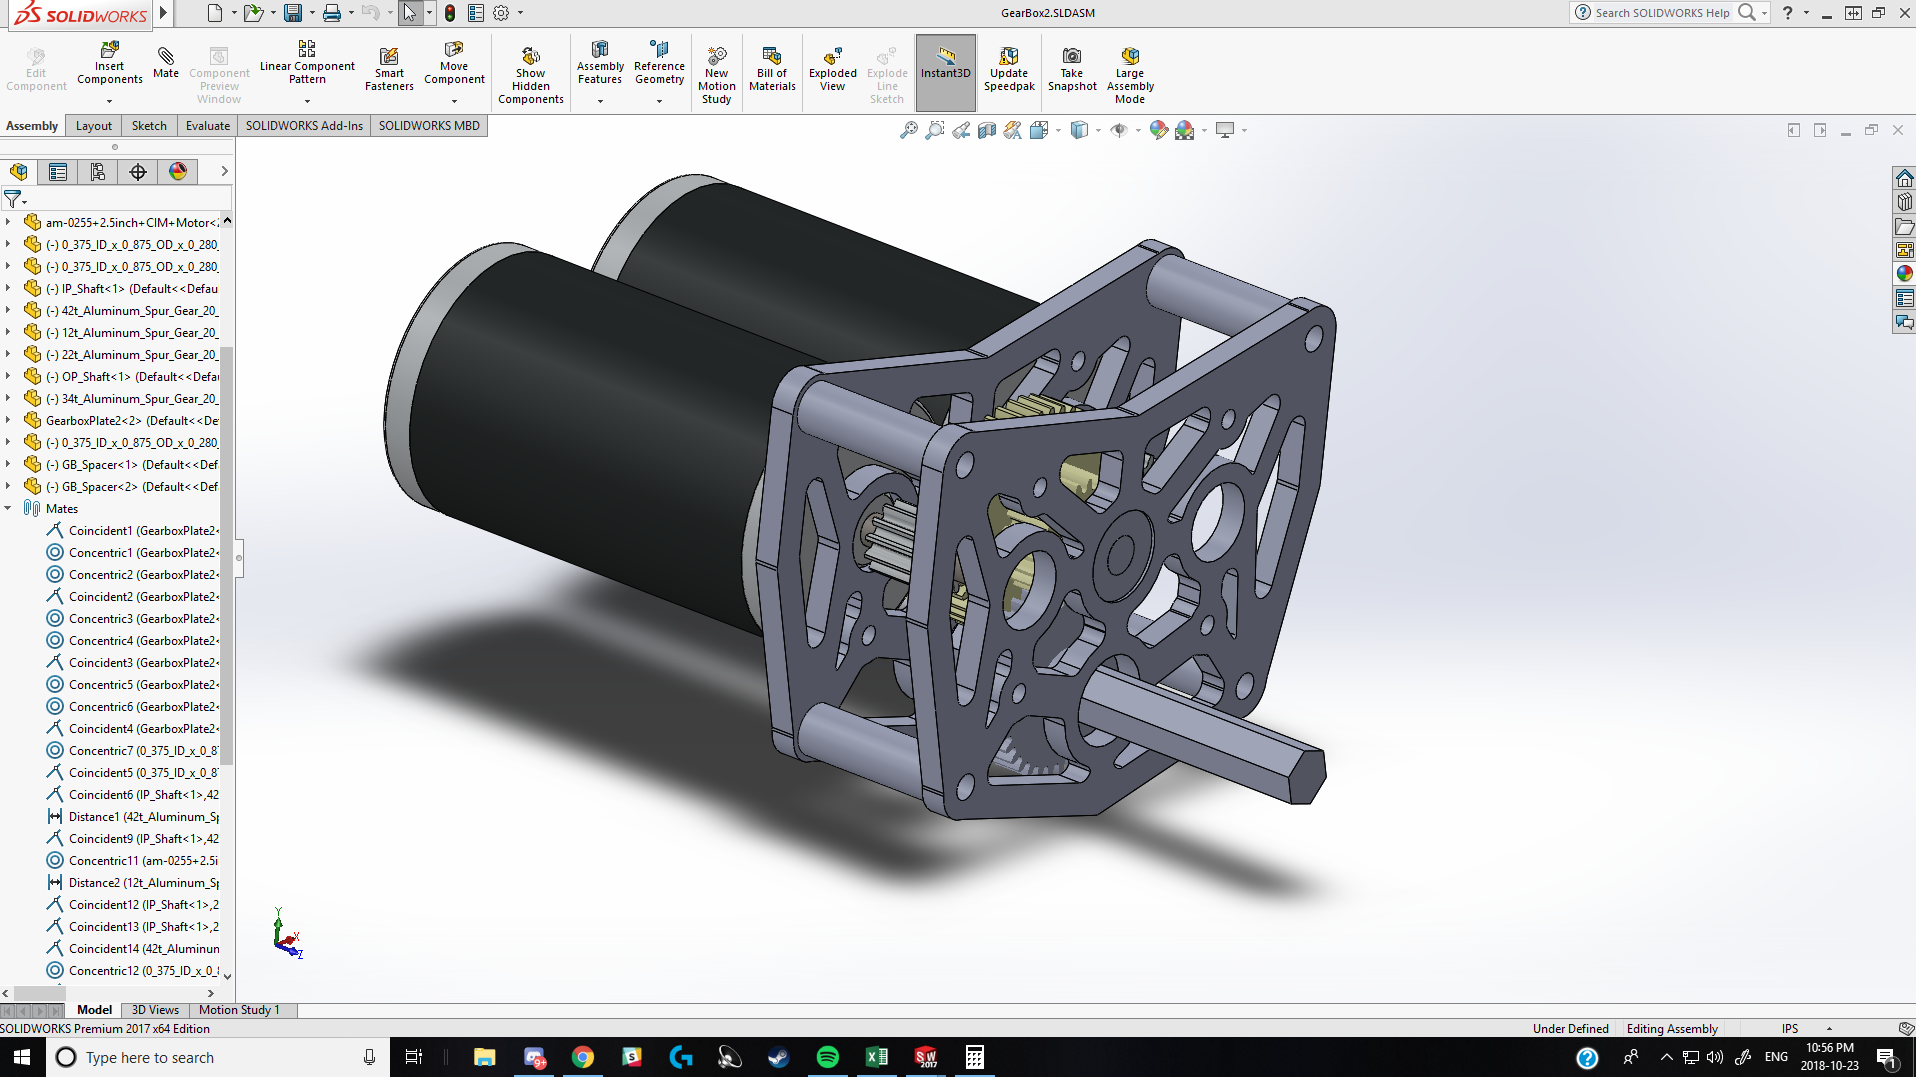
Task: Open the Linear Component Pattern dropdown arrow
Action: (307, 101)
